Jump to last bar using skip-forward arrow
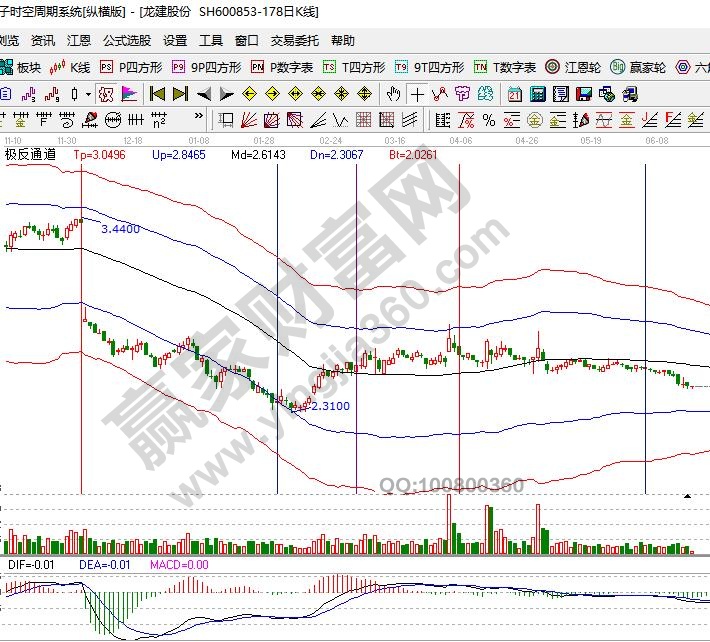Viewport: 710px width, 642px height. tap(180, 94)
